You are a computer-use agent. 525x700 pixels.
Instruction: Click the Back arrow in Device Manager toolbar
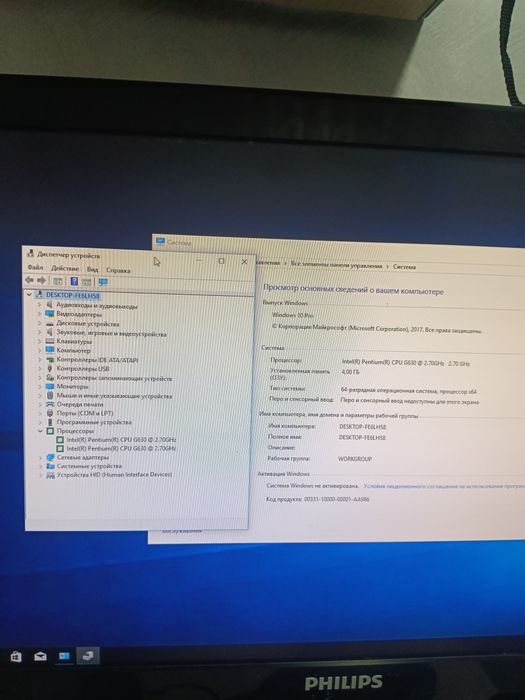pos(29,280)
